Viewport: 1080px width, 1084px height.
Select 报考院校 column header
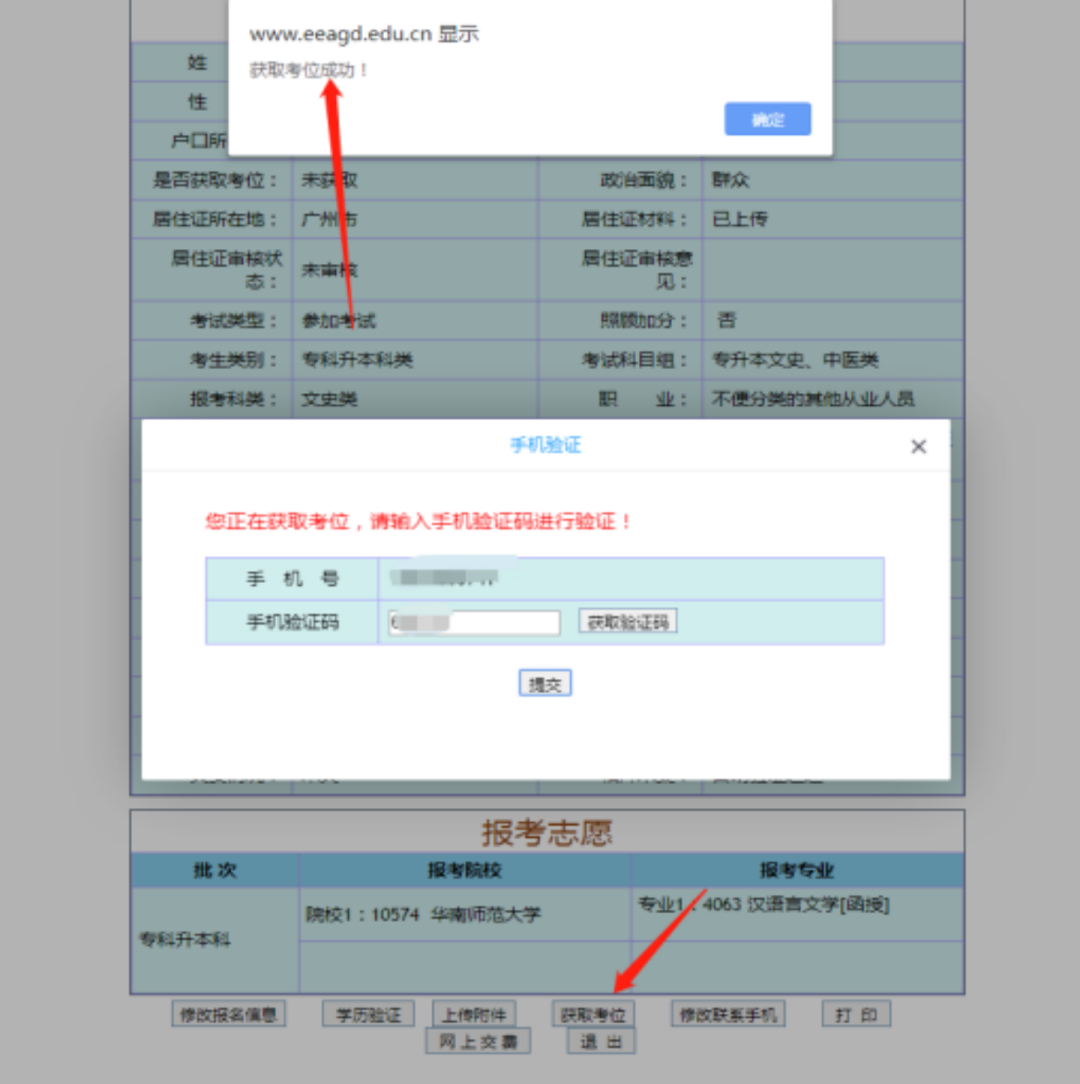[465, 870]
